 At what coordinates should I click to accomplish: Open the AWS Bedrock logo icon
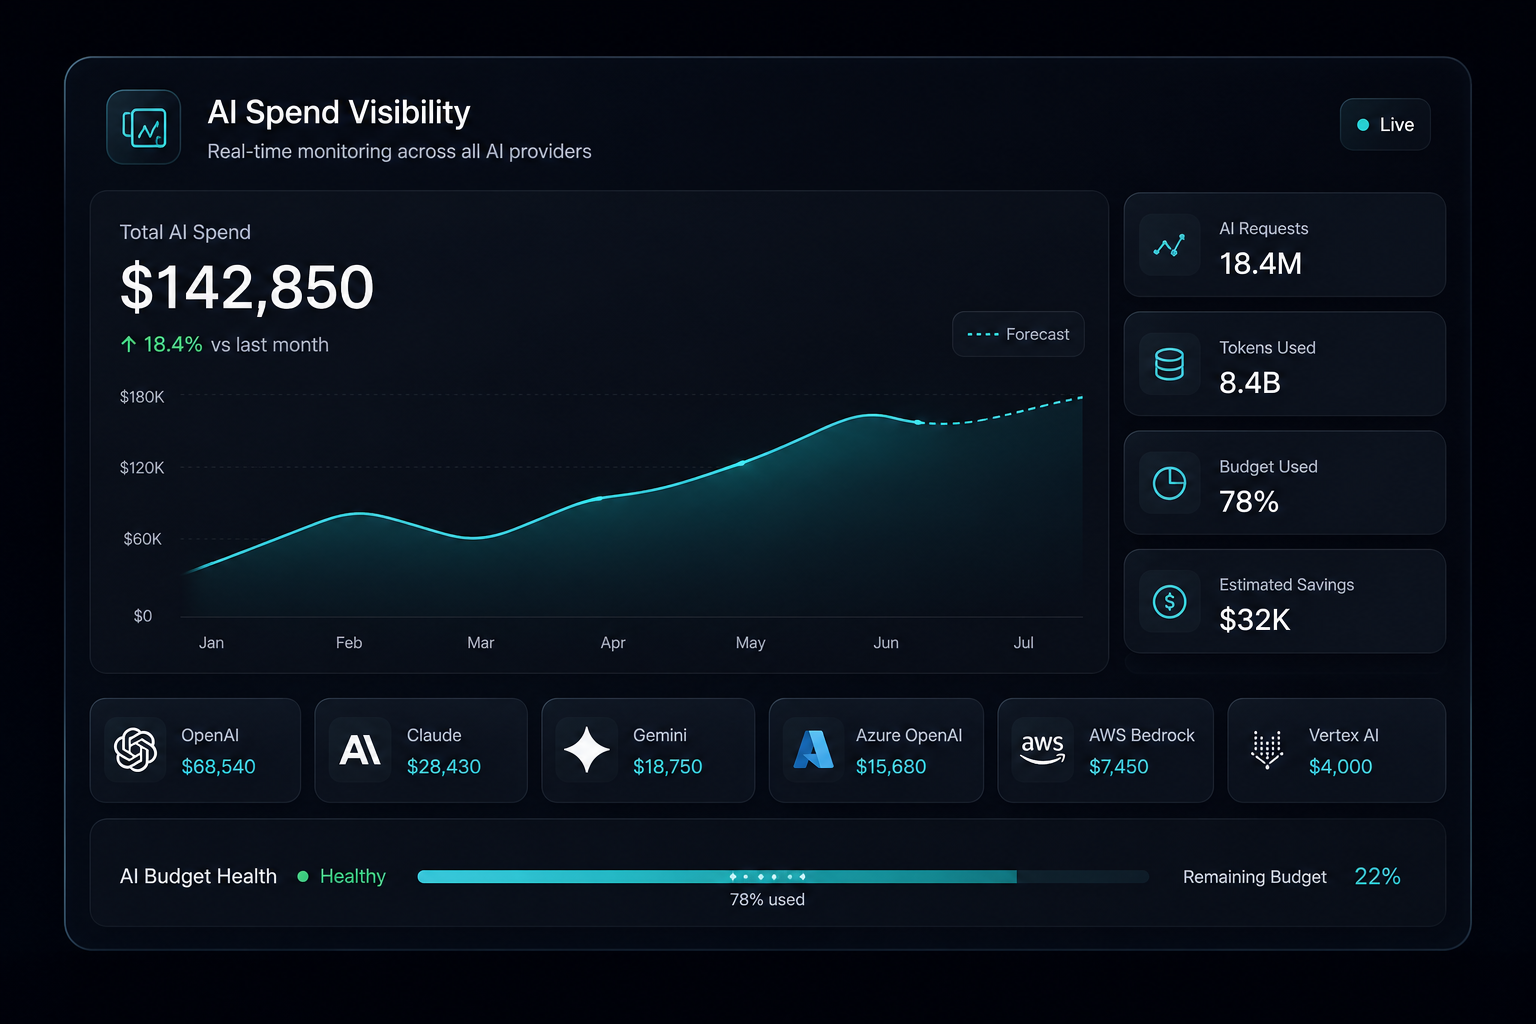1042,750
